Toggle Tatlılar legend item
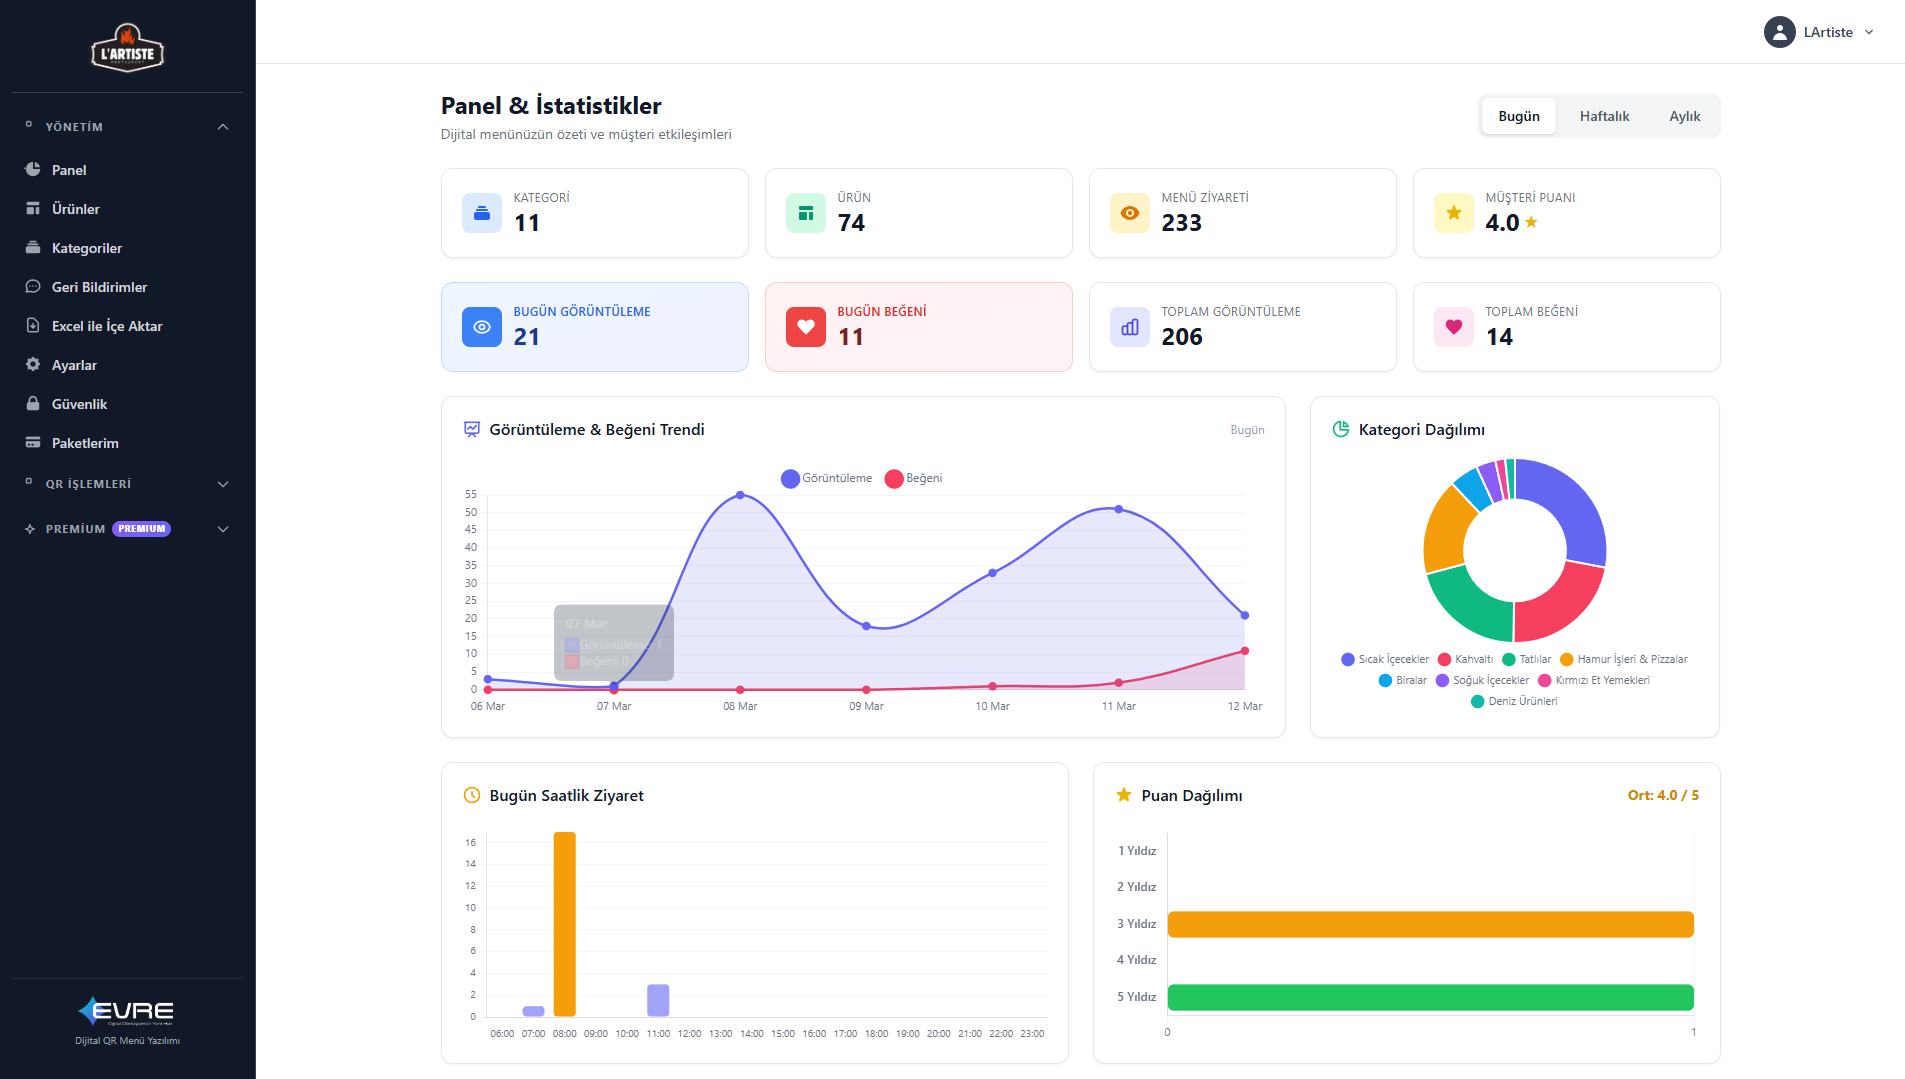This screenshot has width=1905, height=1079. tap(1526, 659)
